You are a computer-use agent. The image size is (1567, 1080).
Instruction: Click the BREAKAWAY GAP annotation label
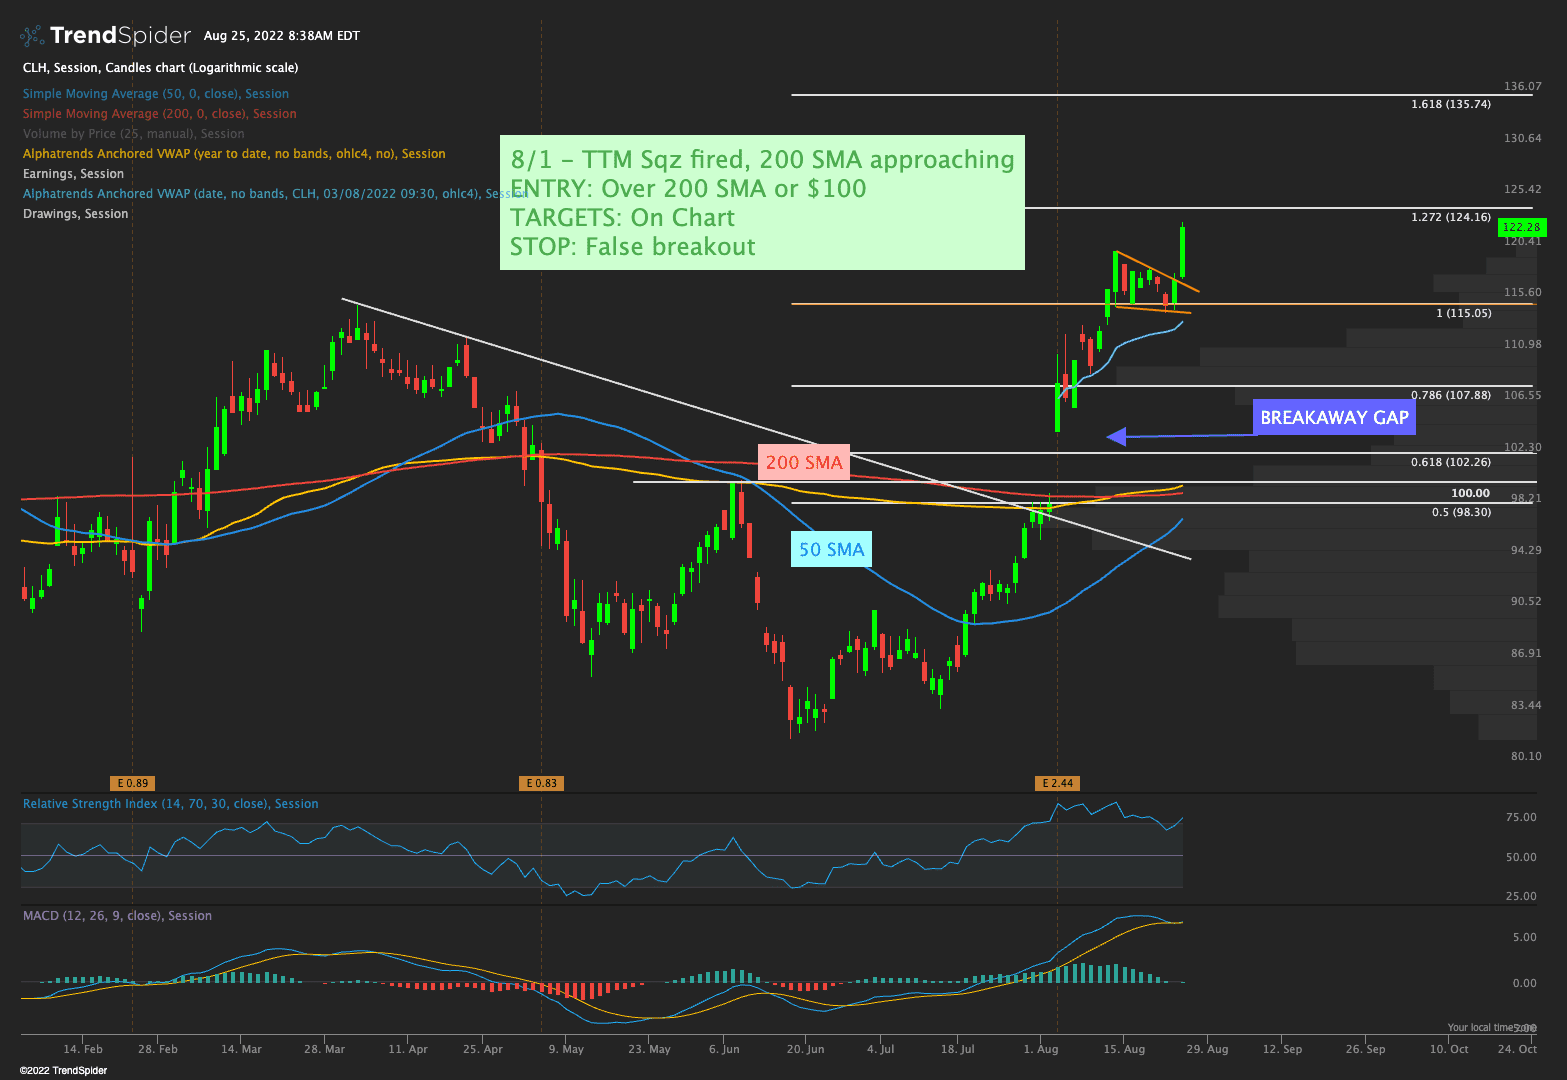click(1334, 418)
